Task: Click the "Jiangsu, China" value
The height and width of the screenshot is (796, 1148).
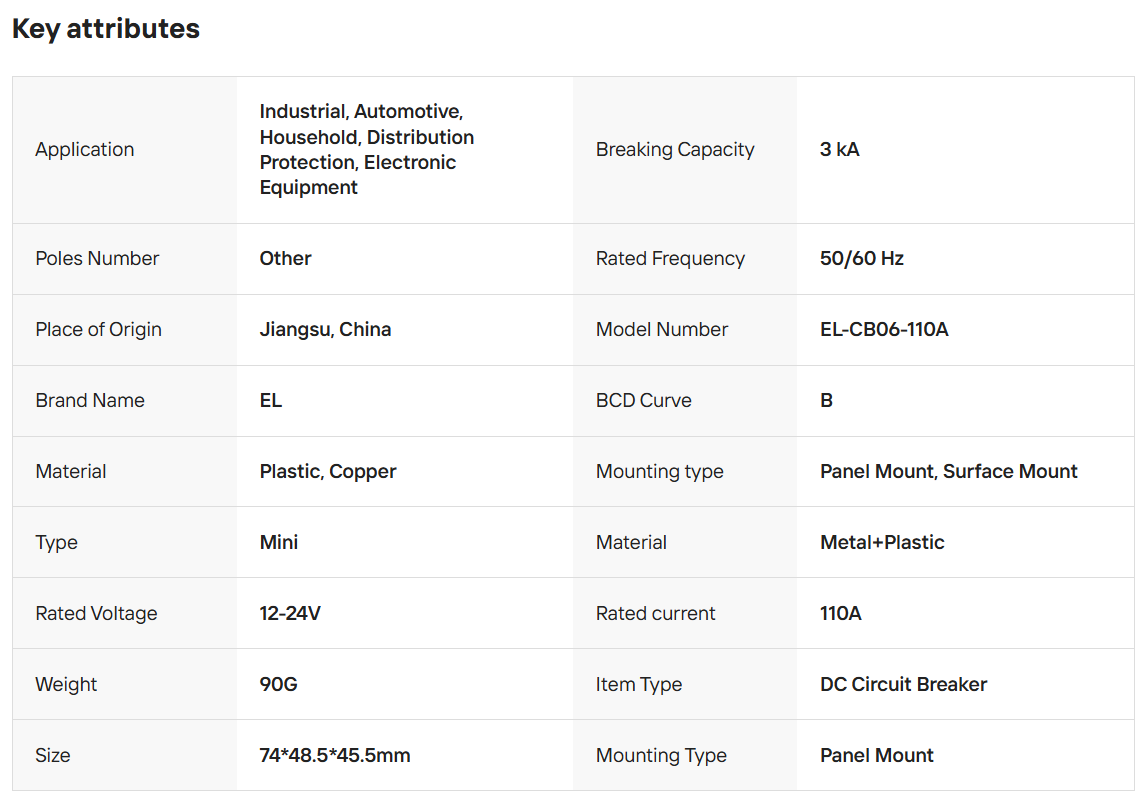Action: (325, 330)
